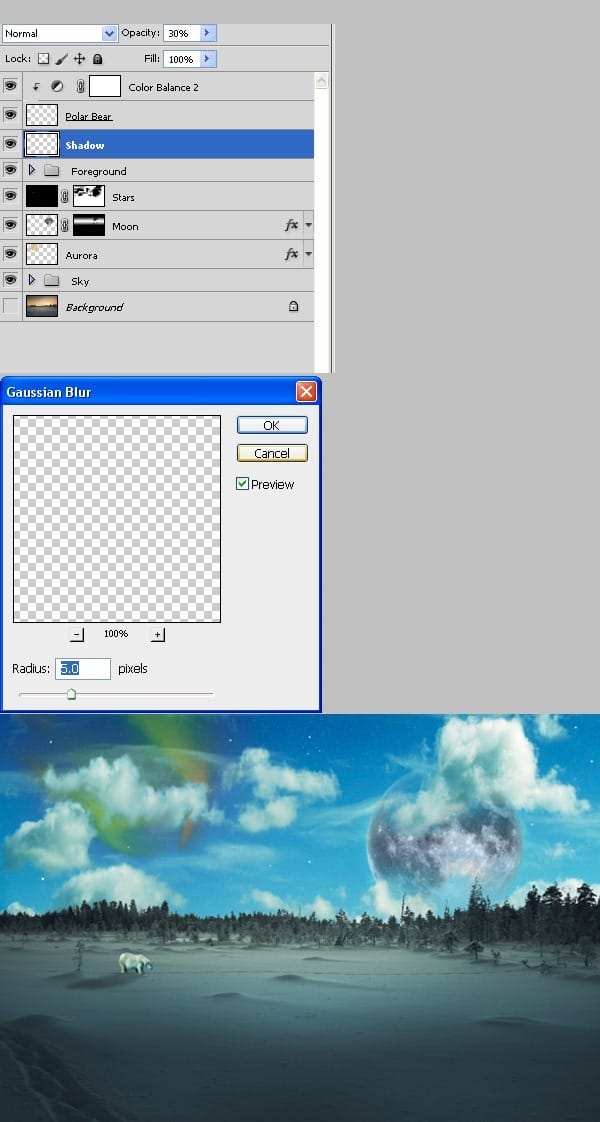Click the Gaussian Blur preview area

click(x=117, y=519)
